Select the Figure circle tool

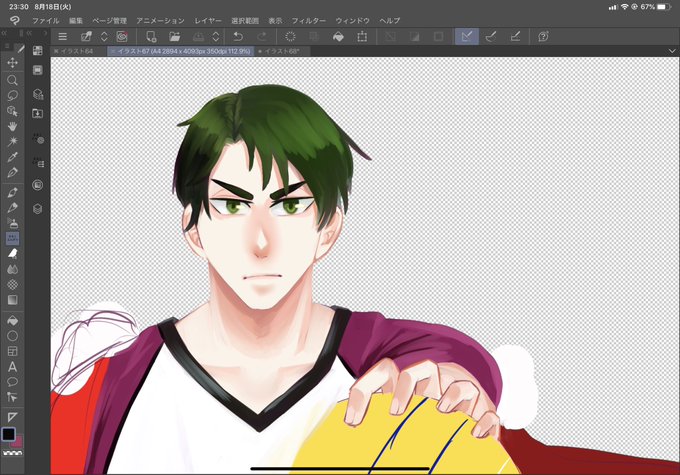pyautogui.click(x=12, y=336)
